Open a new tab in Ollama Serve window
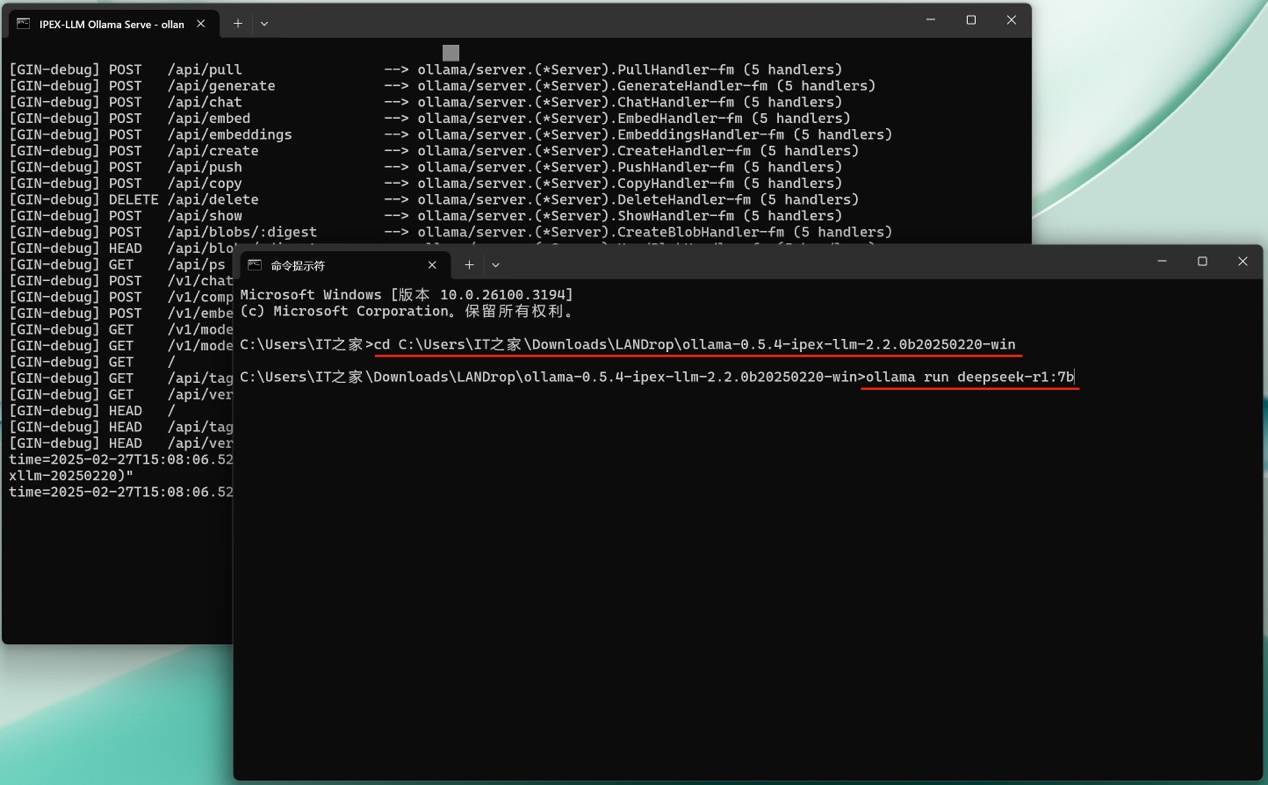 [238, 23]
